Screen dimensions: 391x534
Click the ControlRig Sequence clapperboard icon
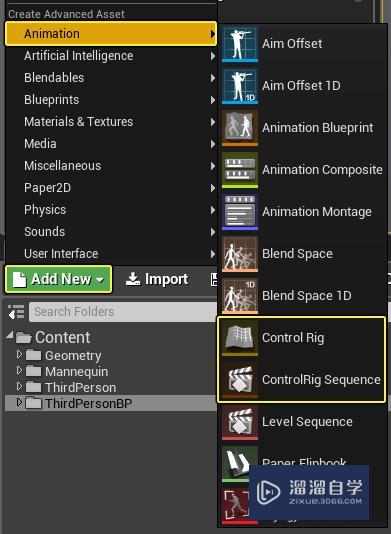pos(240,380)
